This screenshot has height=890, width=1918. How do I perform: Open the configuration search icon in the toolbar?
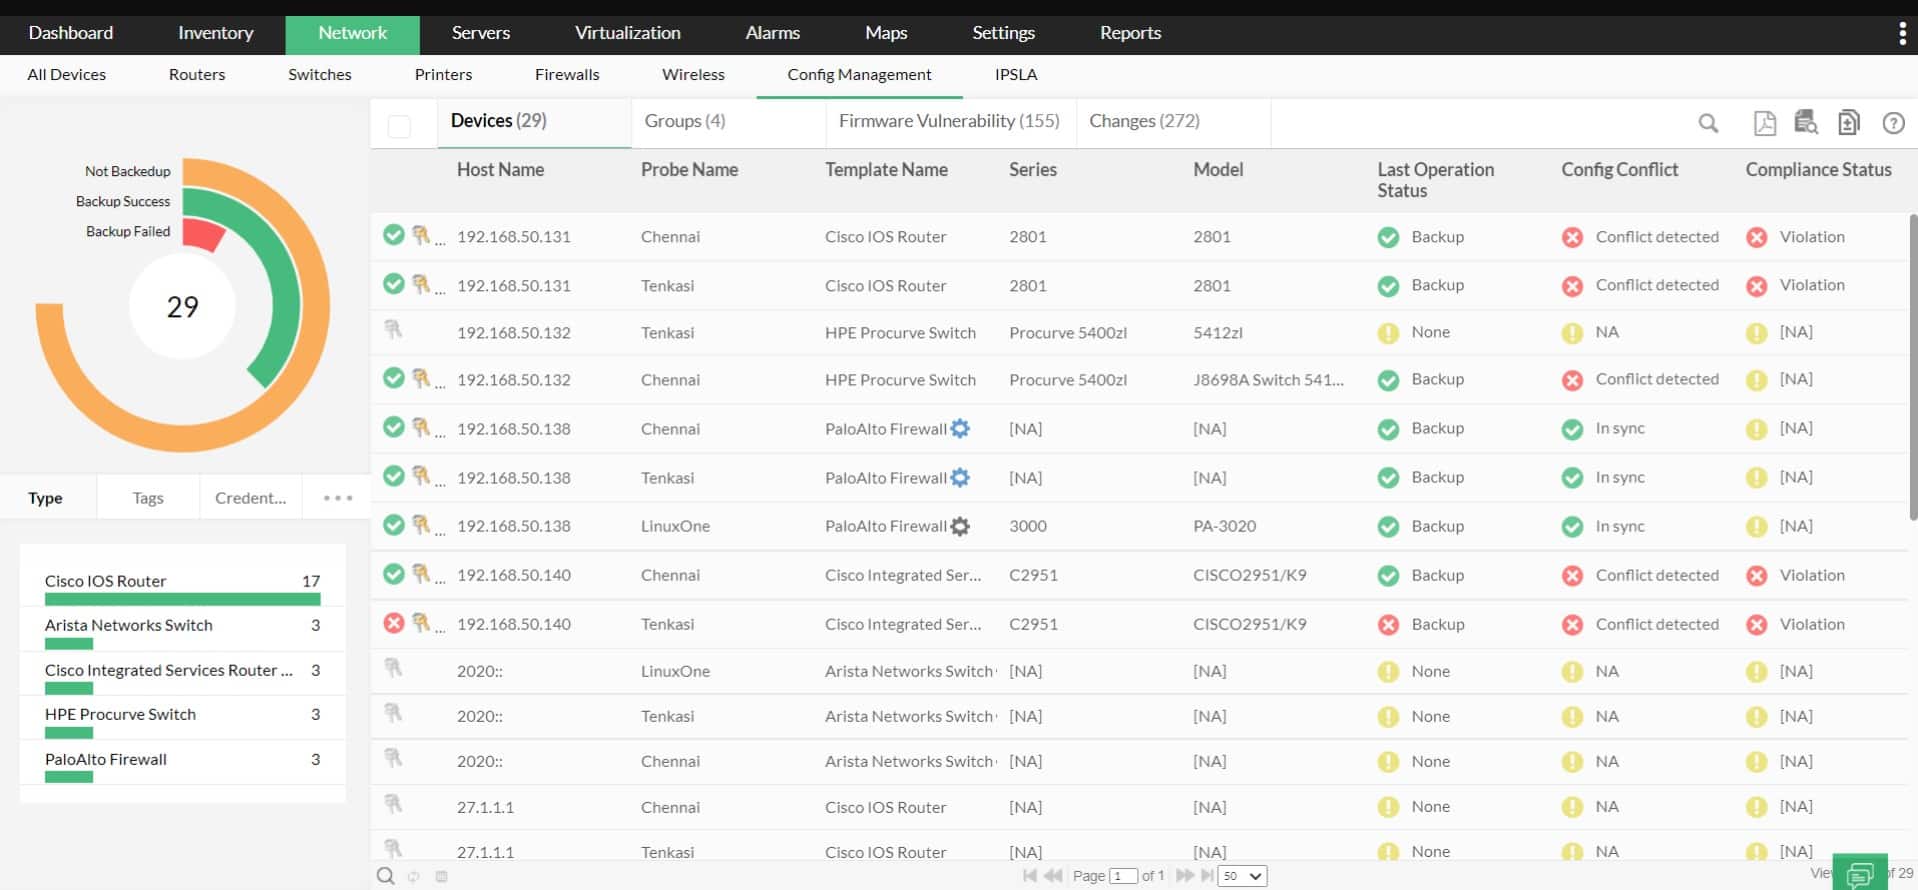pos(1806,122)
